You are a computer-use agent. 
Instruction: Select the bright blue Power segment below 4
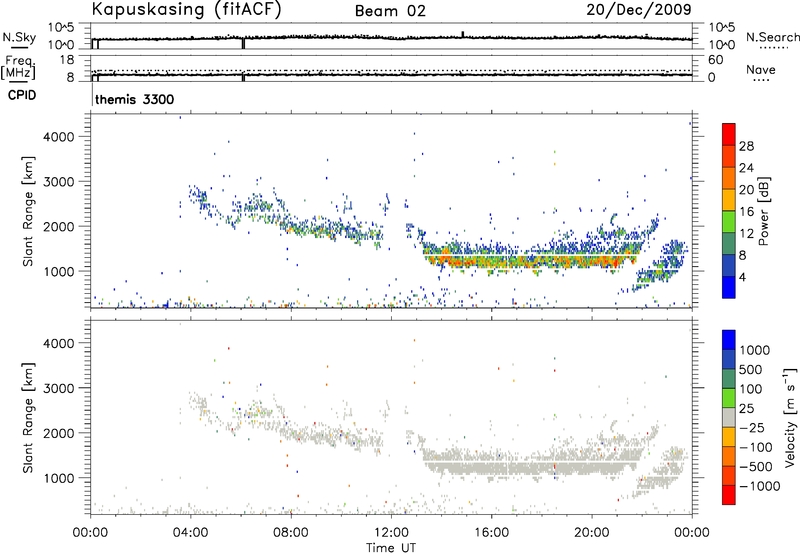click(x=729, y=287)
